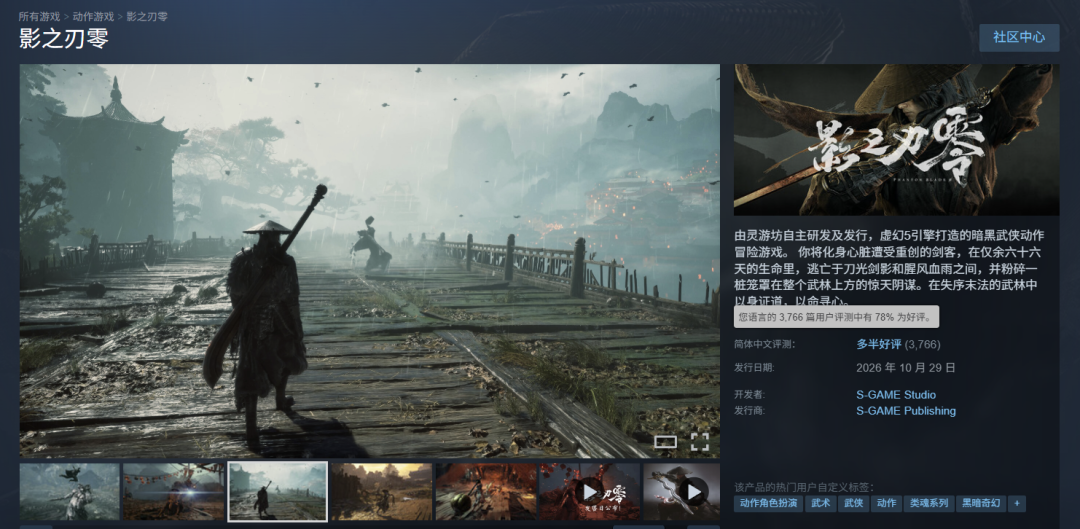Select fourth thumbnail with sunset battle
Viewport: 1080px width, 529px height.
(382, 492)
